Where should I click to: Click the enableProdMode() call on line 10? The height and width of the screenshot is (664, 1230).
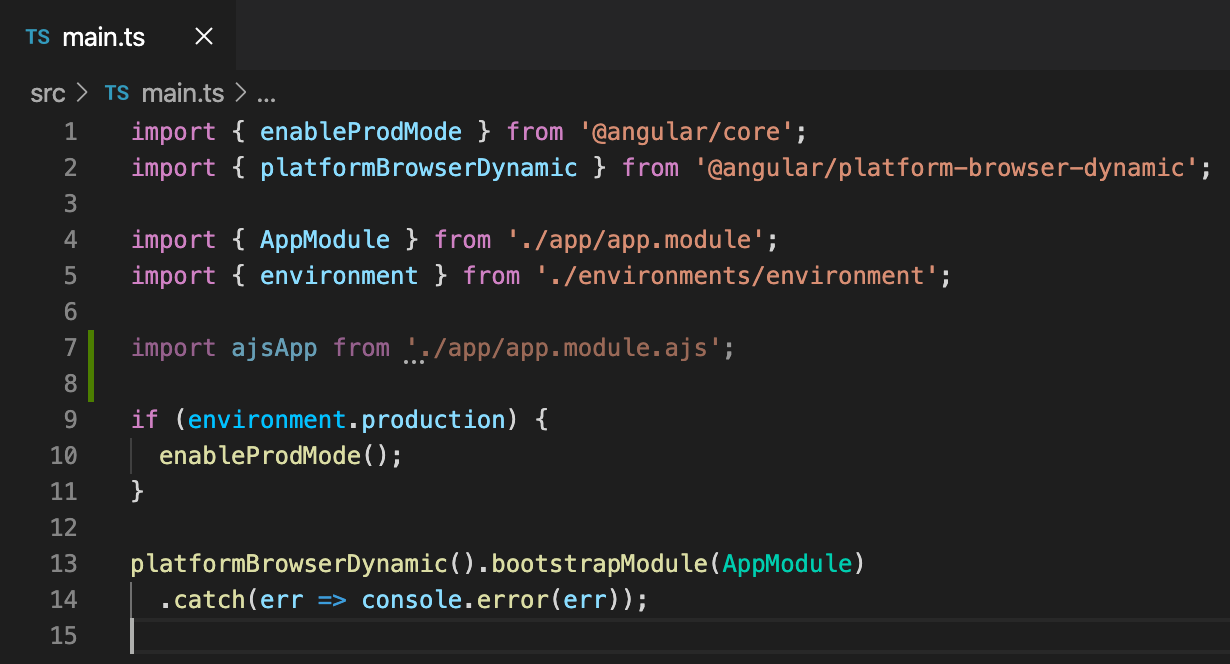(x=274, y=456)
